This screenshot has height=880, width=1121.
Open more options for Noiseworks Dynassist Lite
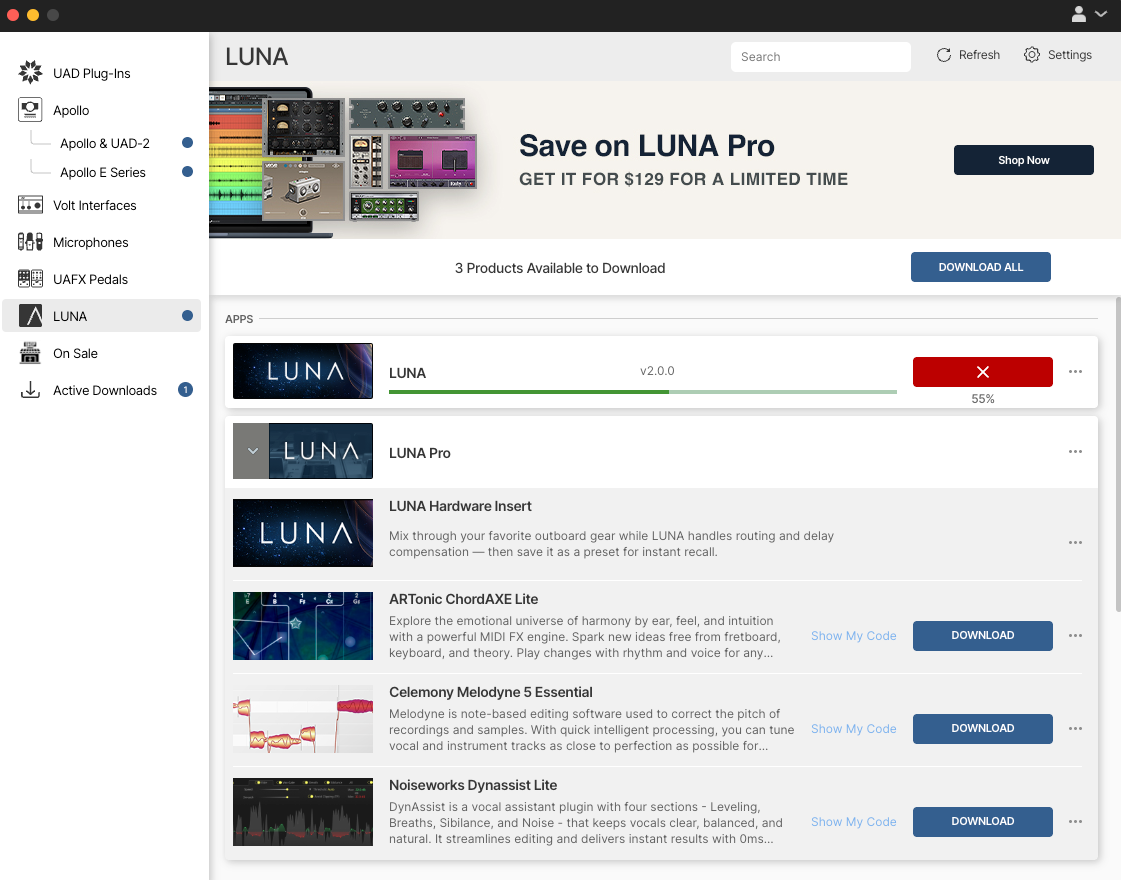point(1075,821)
